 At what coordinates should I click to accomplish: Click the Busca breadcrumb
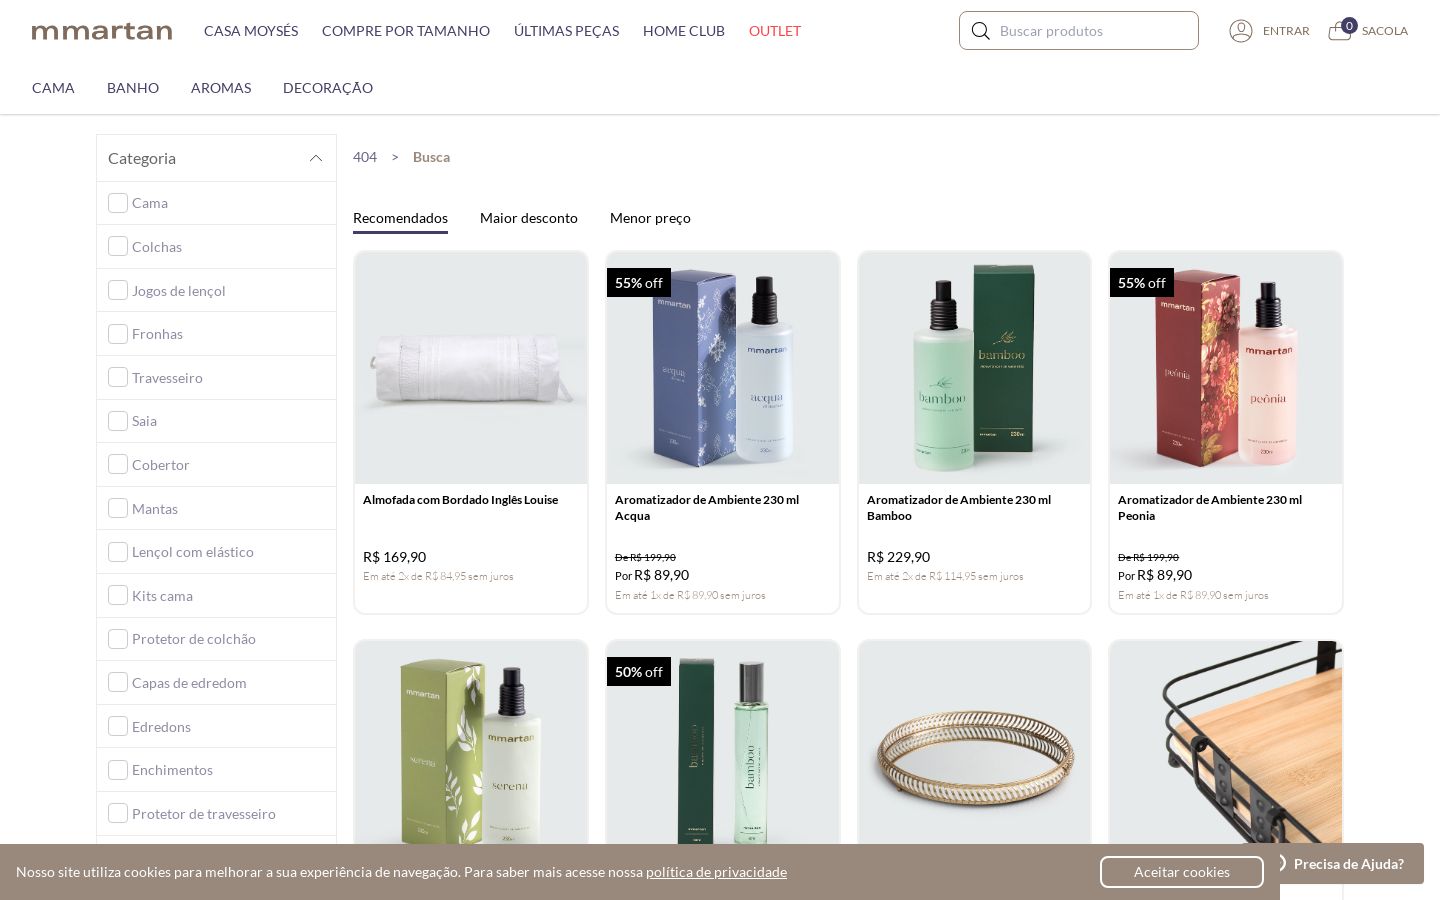pyautogui.click(x=431, y=157)
